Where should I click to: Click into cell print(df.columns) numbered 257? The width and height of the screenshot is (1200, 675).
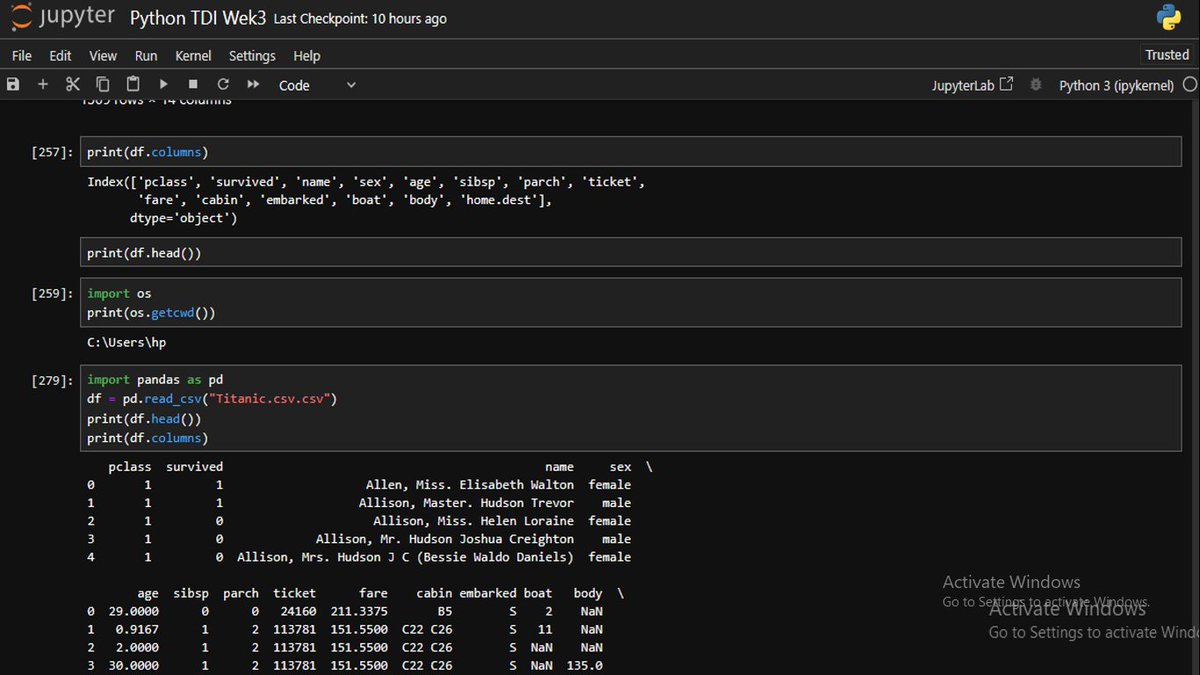tap(630, 152)
